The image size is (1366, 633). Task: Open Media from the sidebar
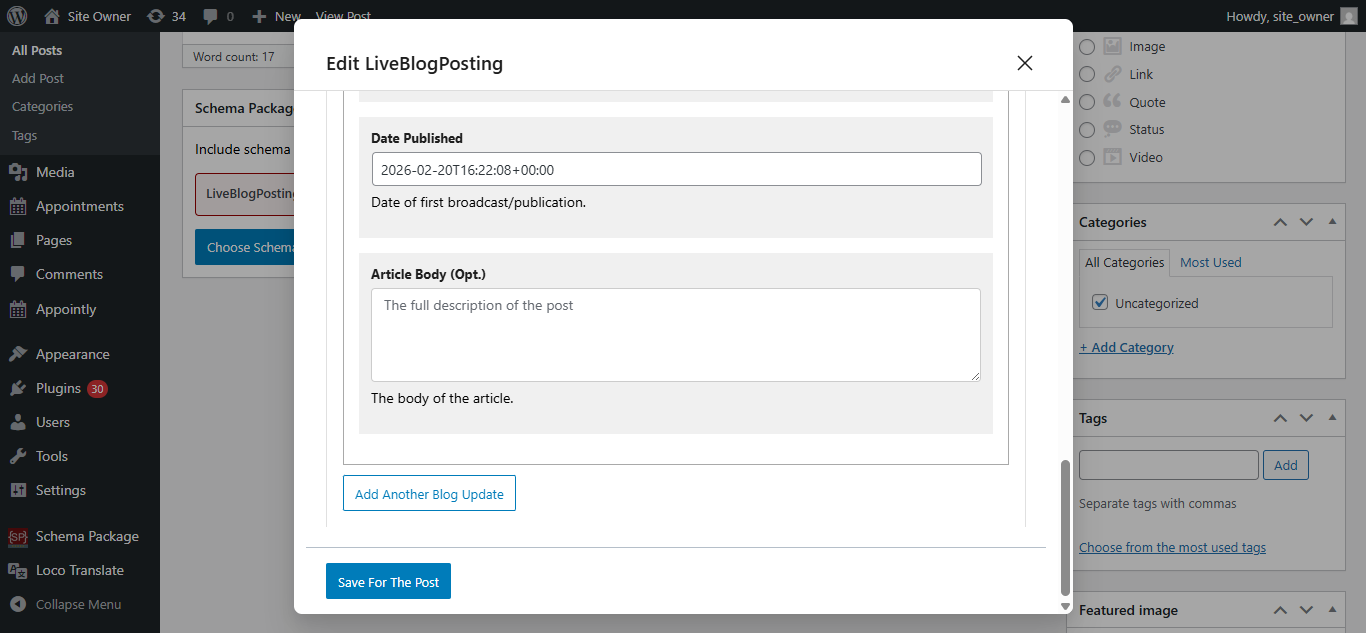tap(55, 172)
